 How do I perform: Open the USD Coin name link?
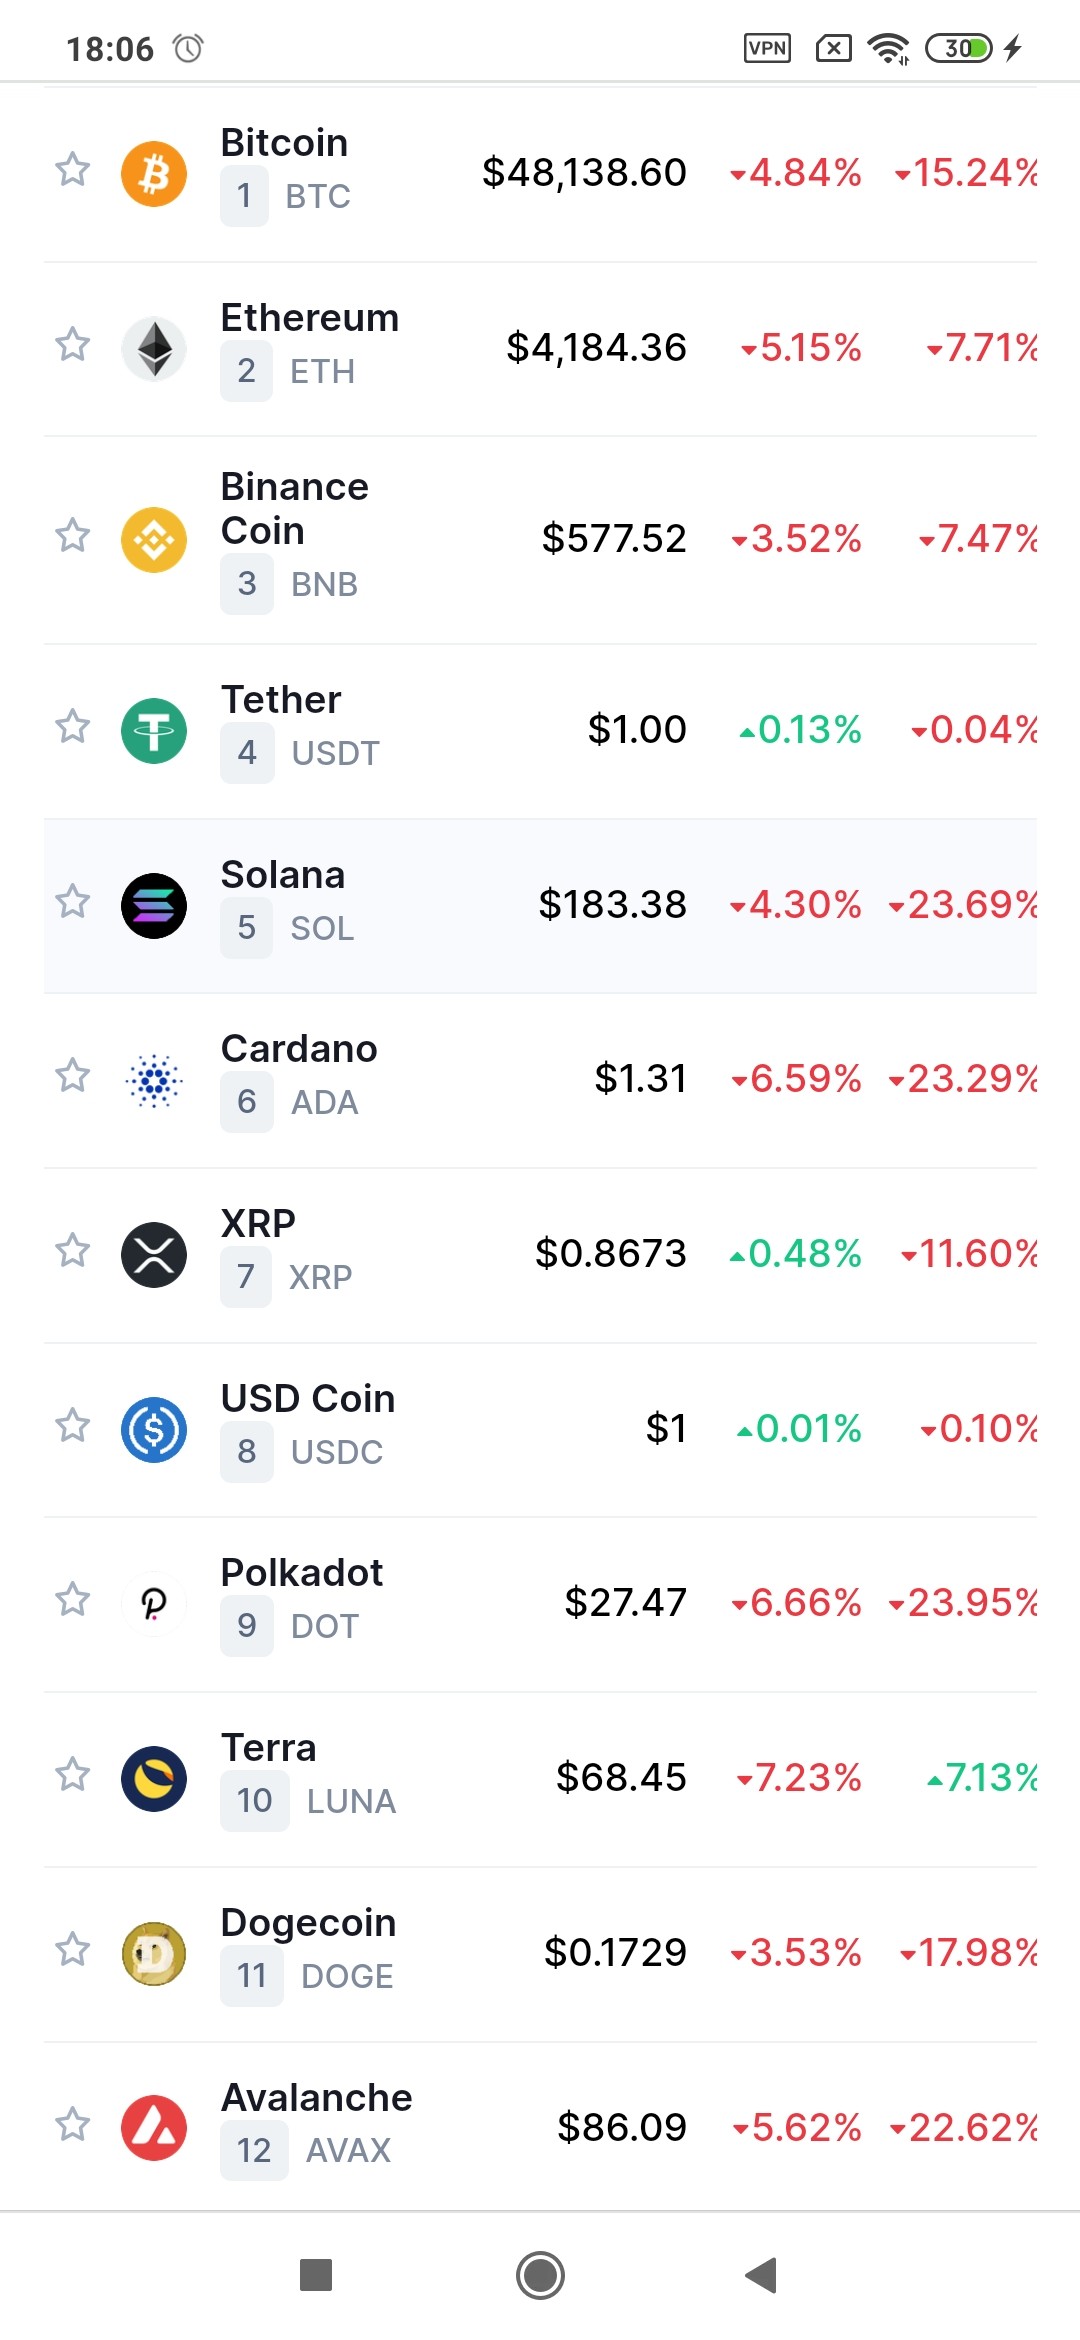click(308, 1398)
